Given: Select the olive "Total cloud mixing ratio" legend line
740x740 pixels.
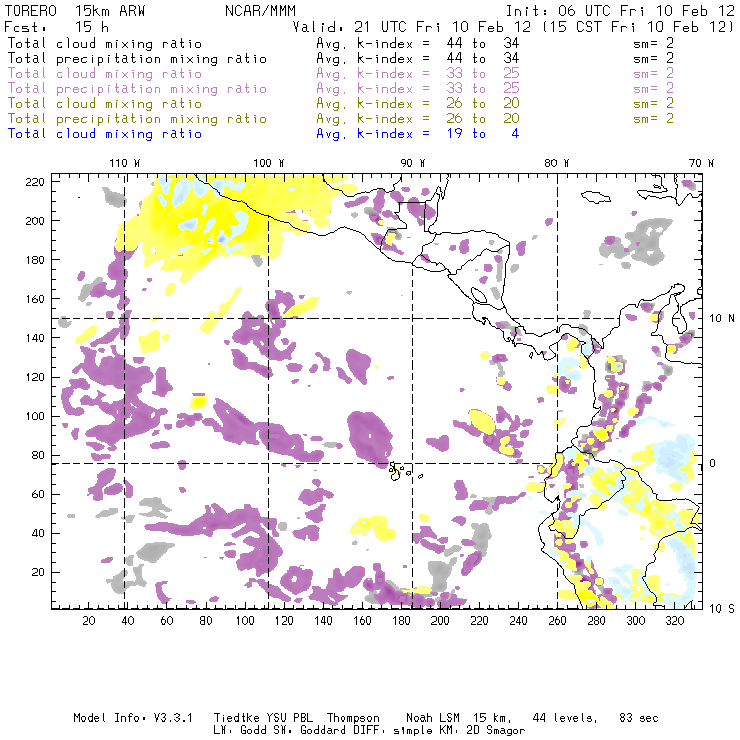Looking at the screenshot, I should 105,103.
